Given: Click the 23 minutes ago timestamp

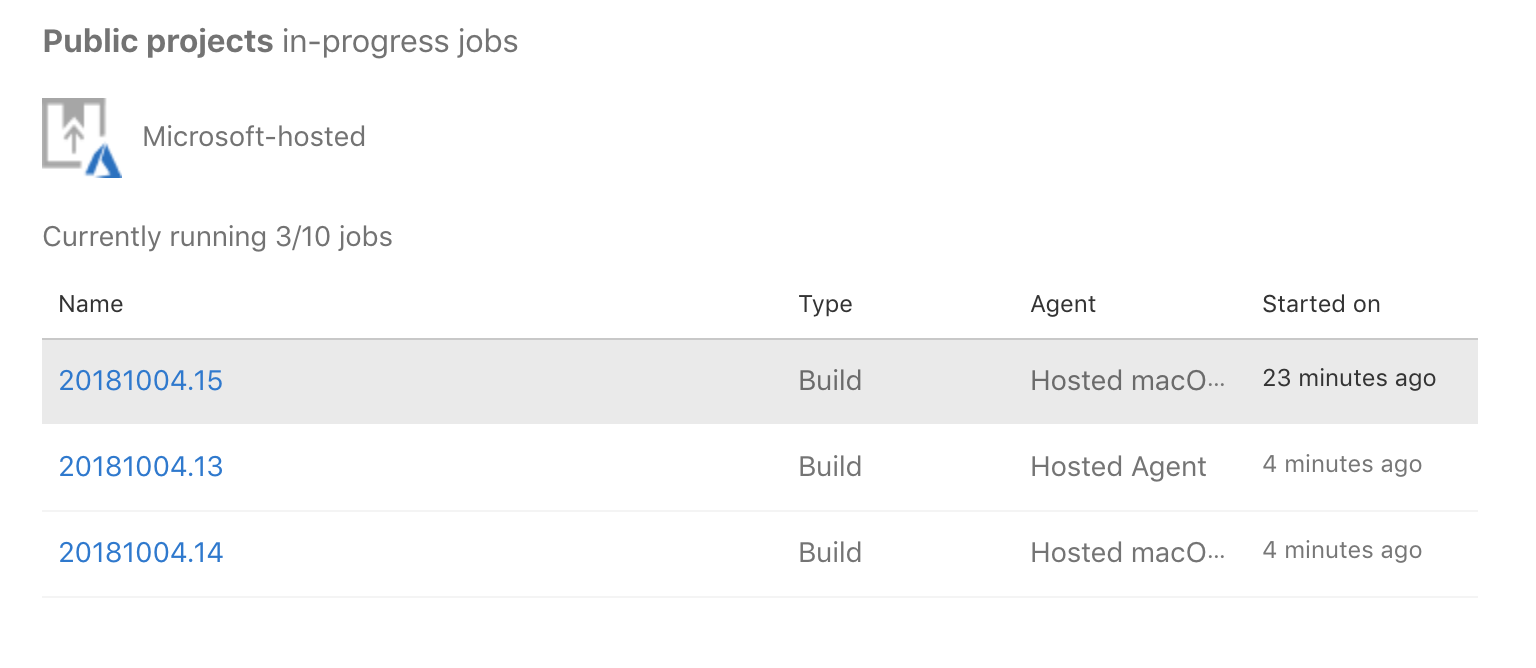Looking at the screenshot, I should pyautogui.click(x=1349, y=378).
